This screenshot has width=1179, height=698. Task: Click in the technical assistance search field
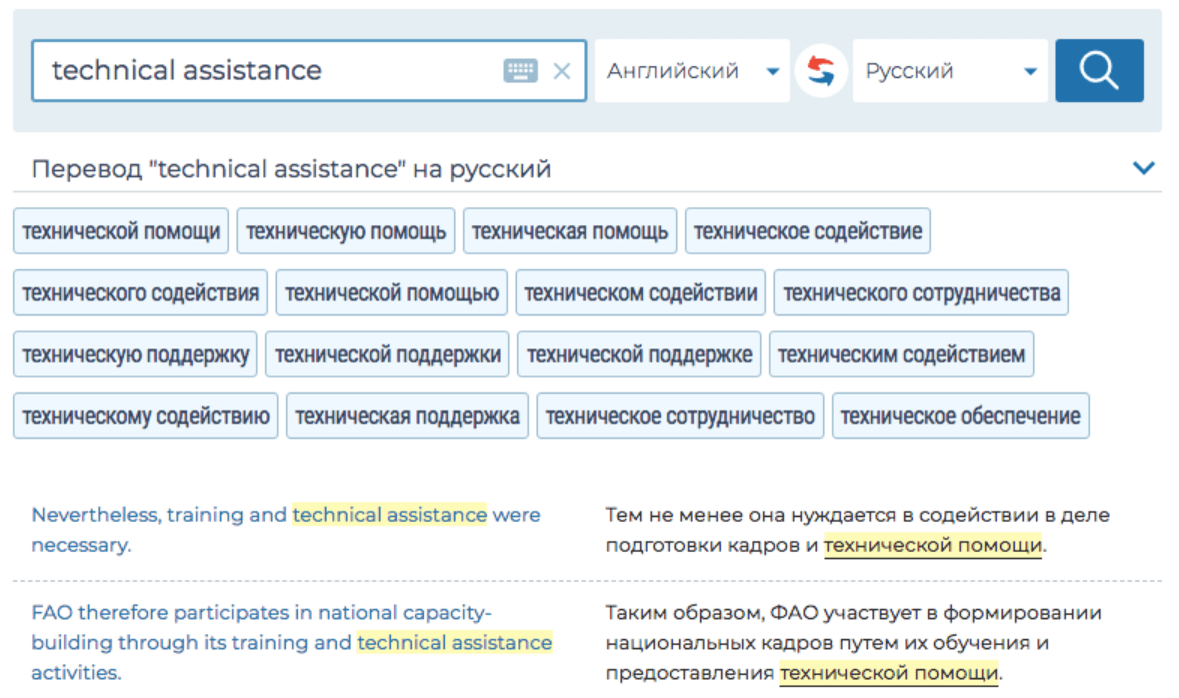(x=263, y=71)
